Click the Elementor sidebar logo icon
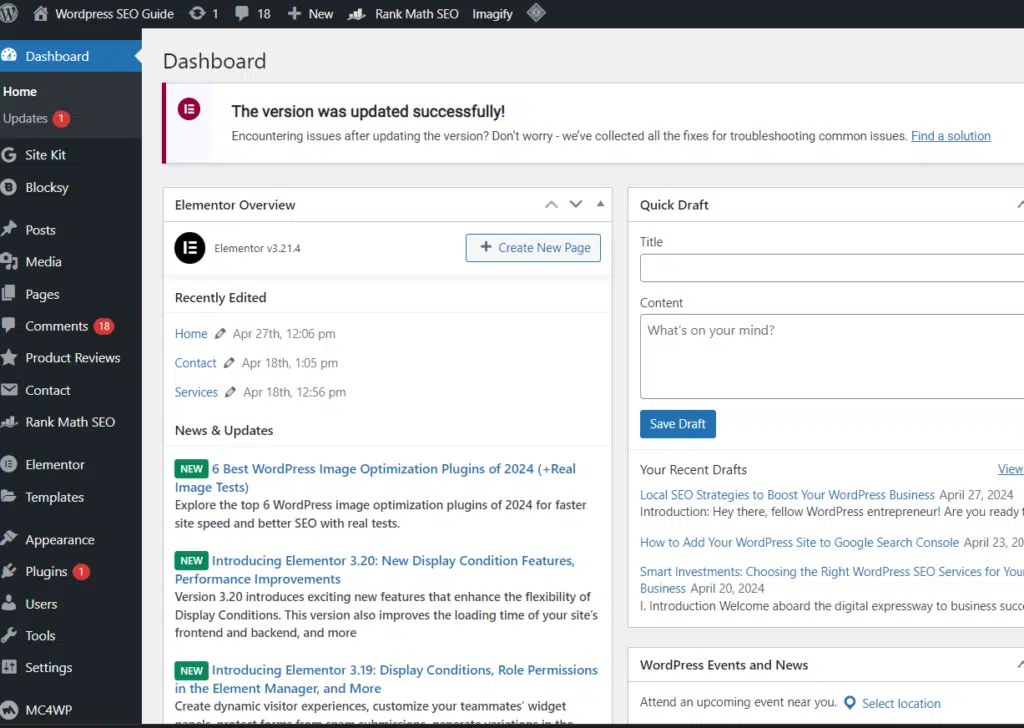The height and width of the screenshot is (728, 1024). coord(9,464)
